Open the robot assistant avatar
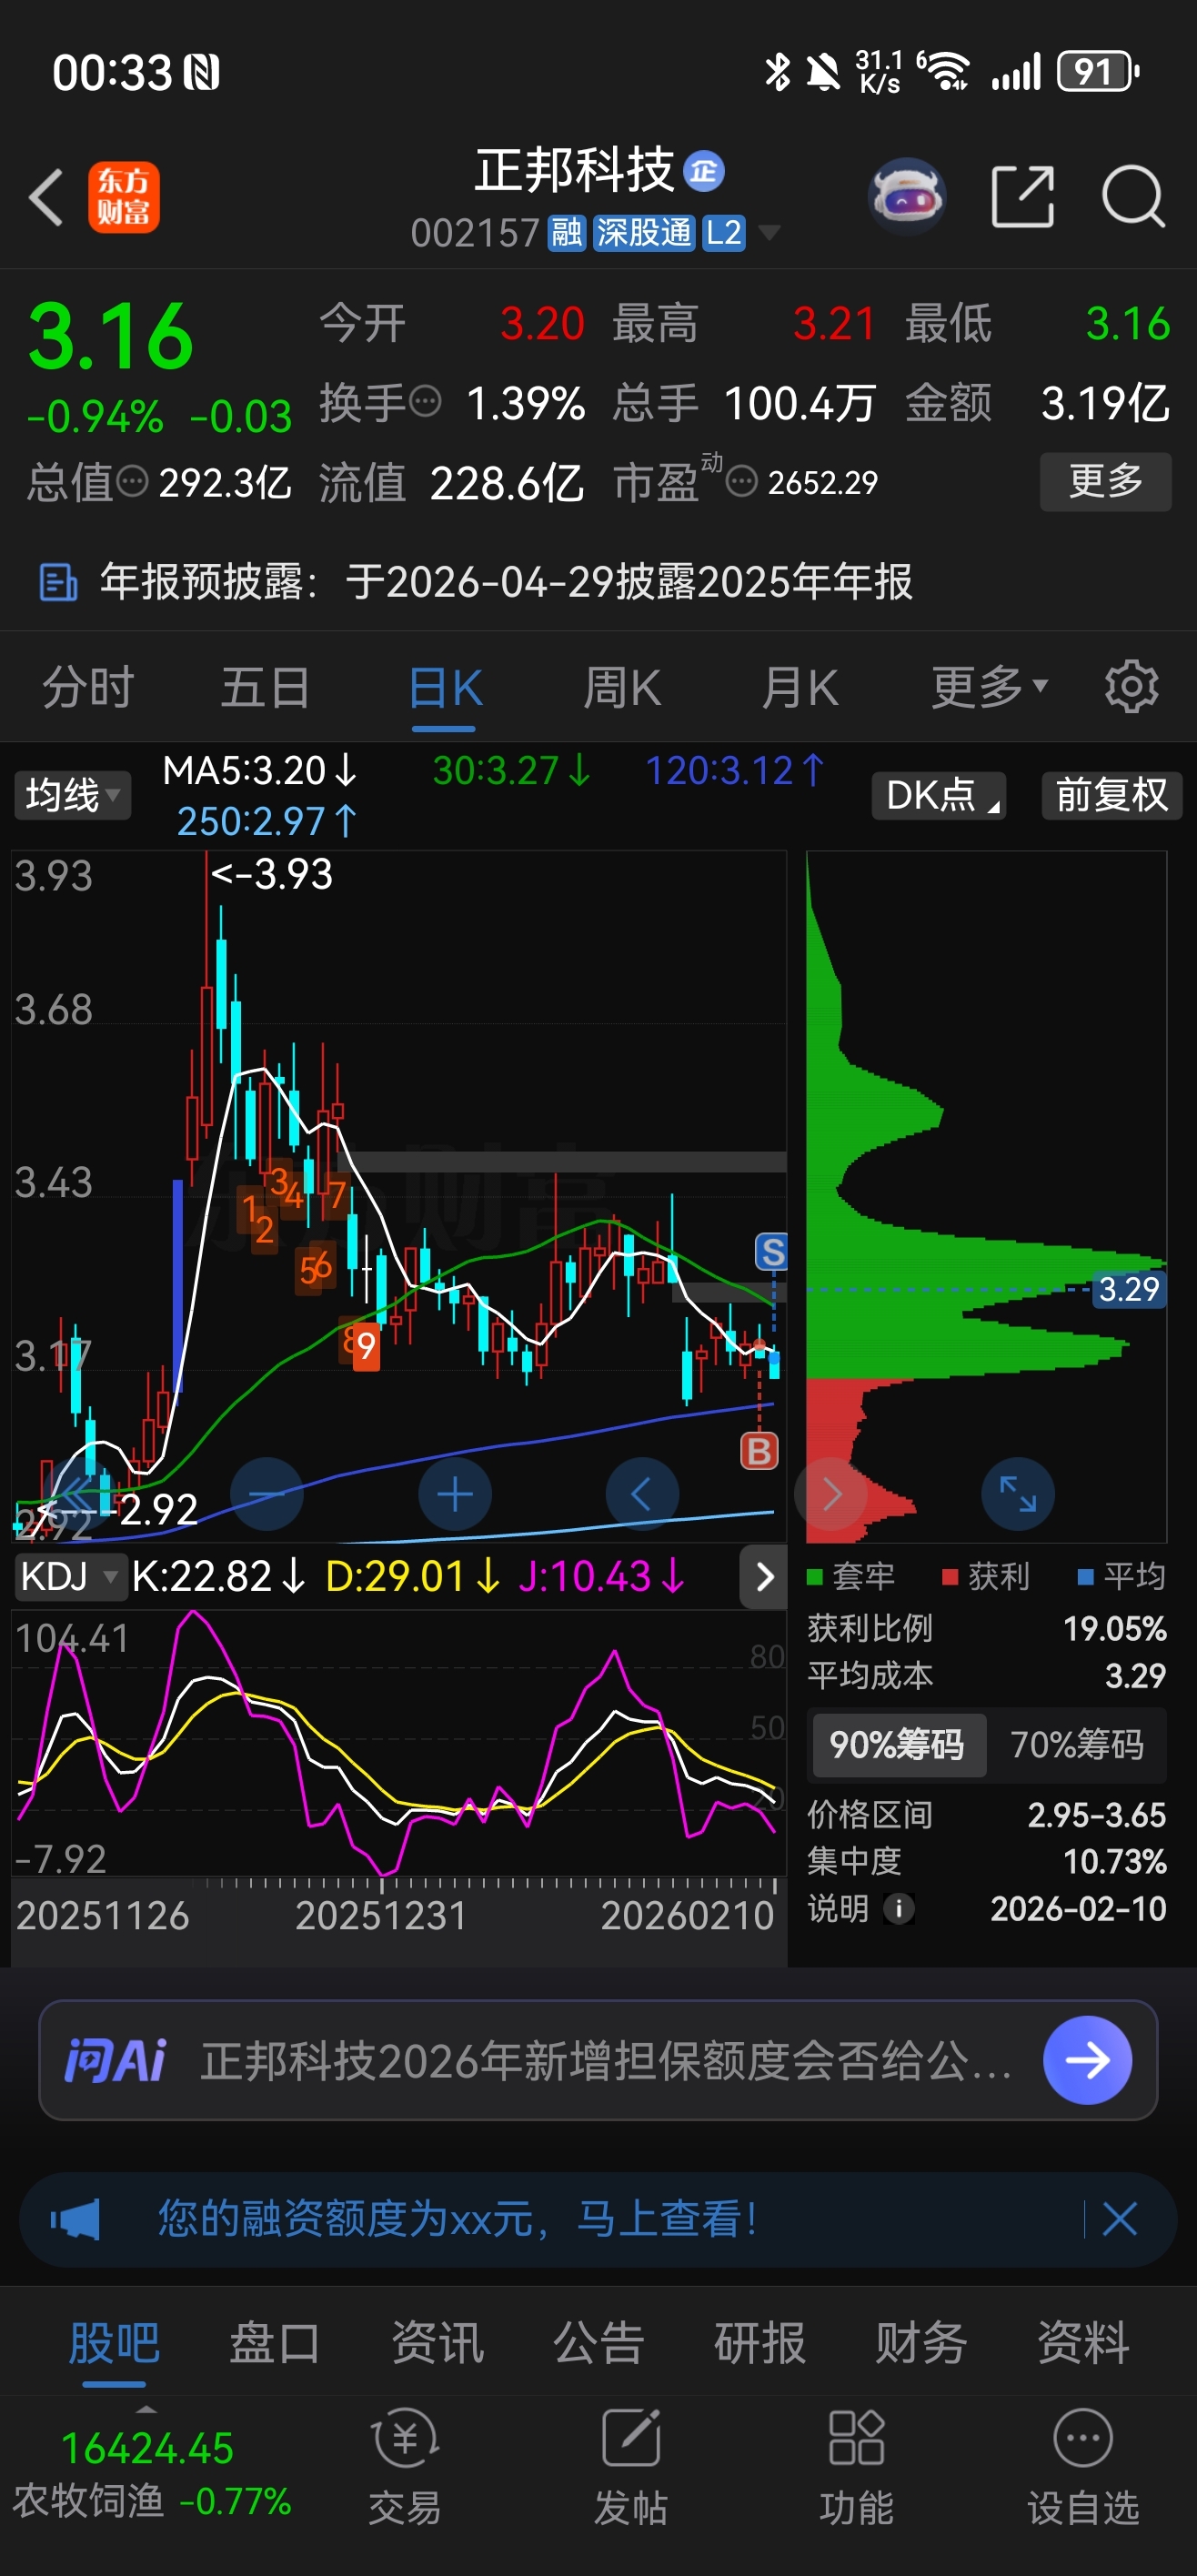The image size is (1197, 2576). pyautogui.click(x=907, y=196)
